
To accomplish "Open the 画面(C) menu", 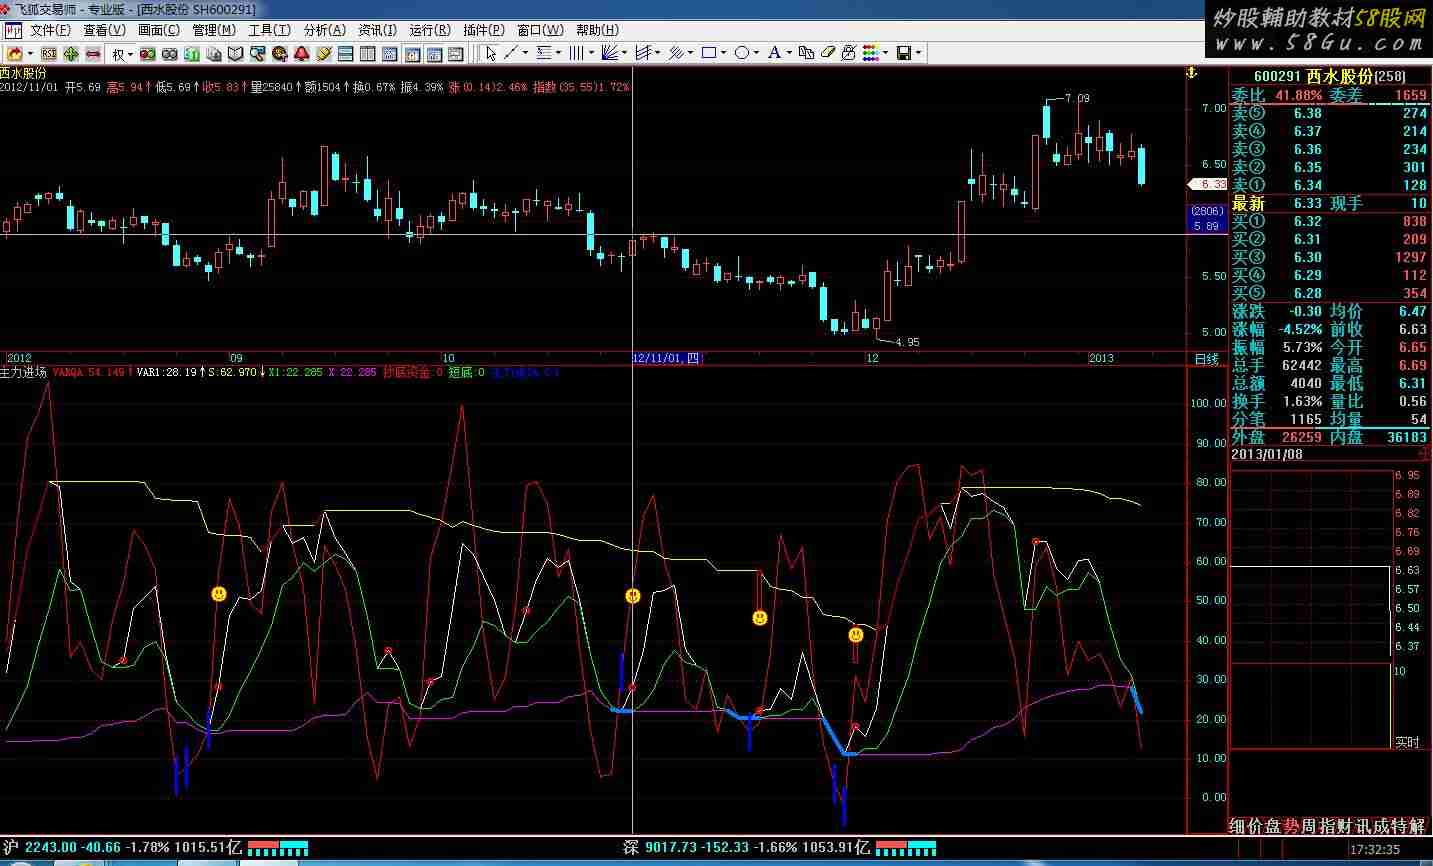I will (x=159, y=30).
